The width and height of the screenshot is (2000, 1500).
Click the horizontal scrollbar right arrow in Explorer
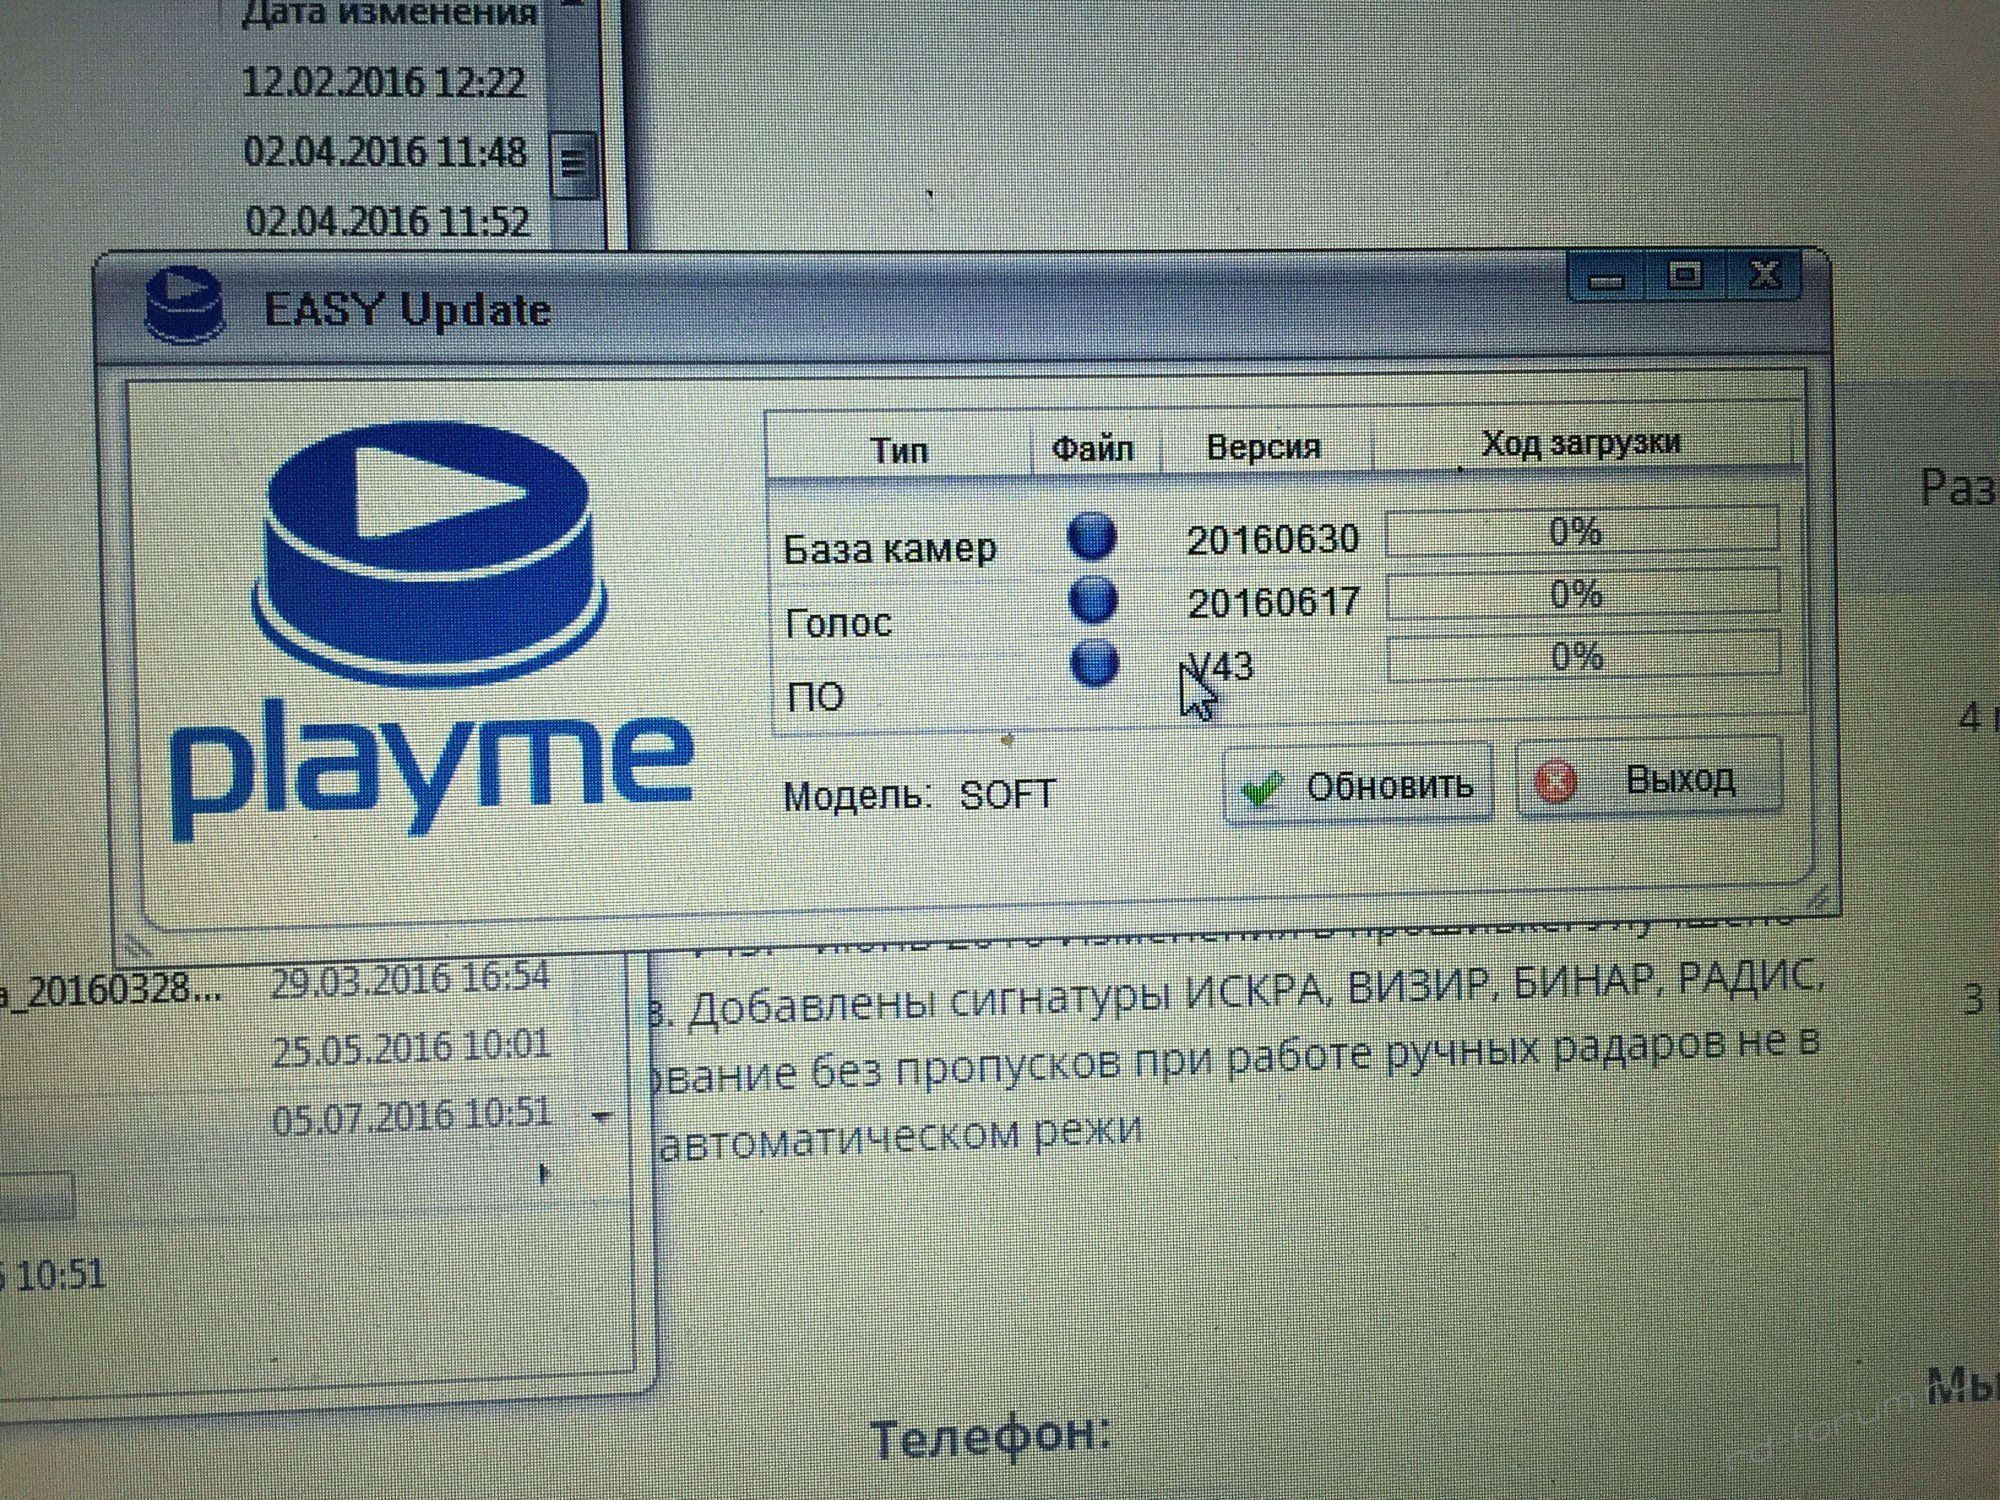545,1174
